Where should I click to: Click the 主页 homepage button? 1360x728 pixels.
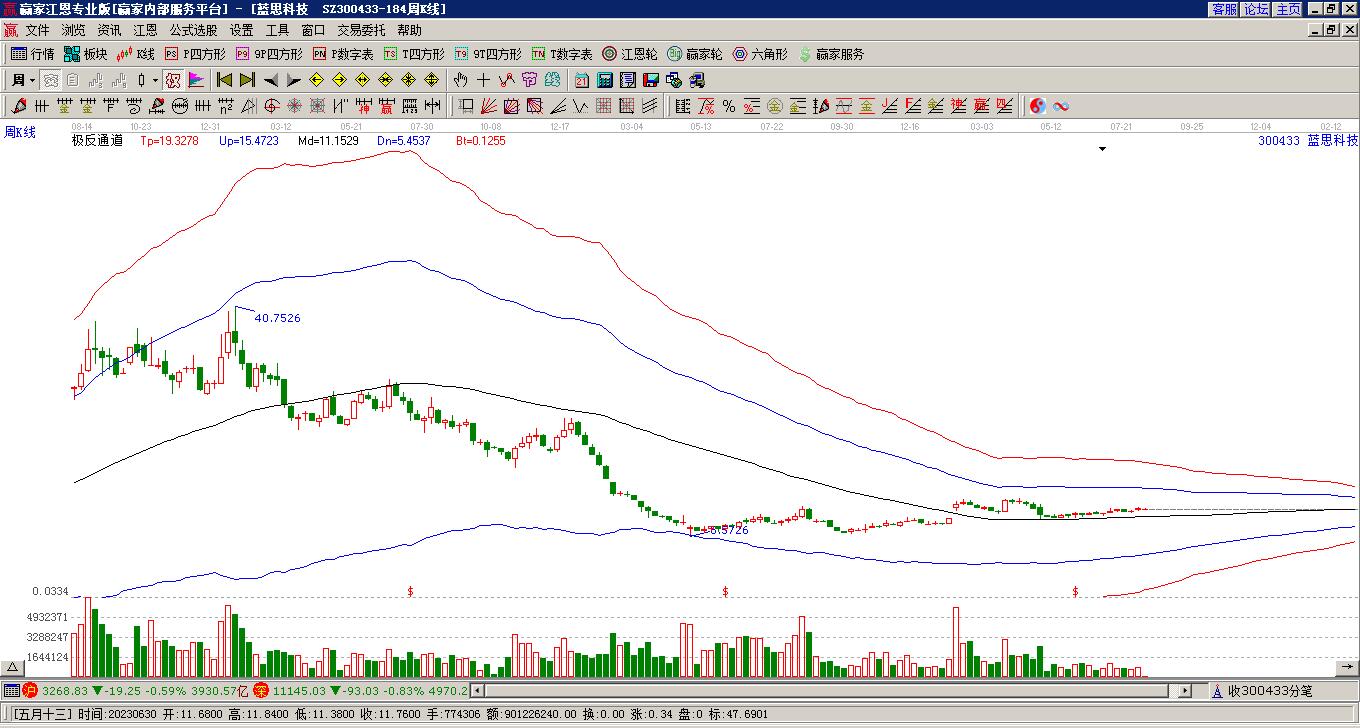[x=1288, y=9]
